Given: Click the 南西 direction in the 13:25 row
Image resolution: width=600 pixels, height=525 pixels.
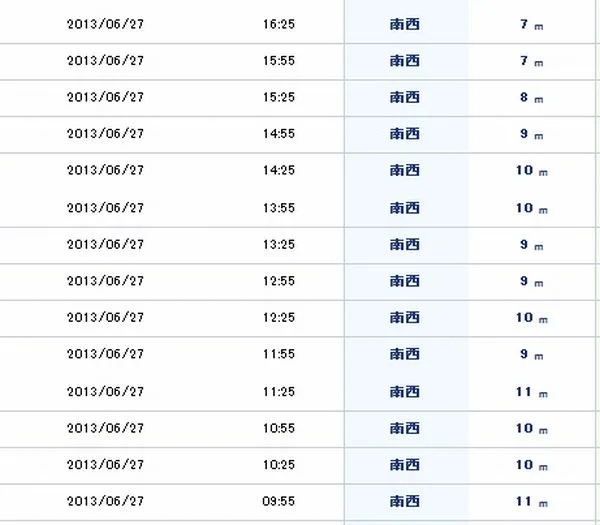Looking at the screenshot, I should (x=404, y=245).
